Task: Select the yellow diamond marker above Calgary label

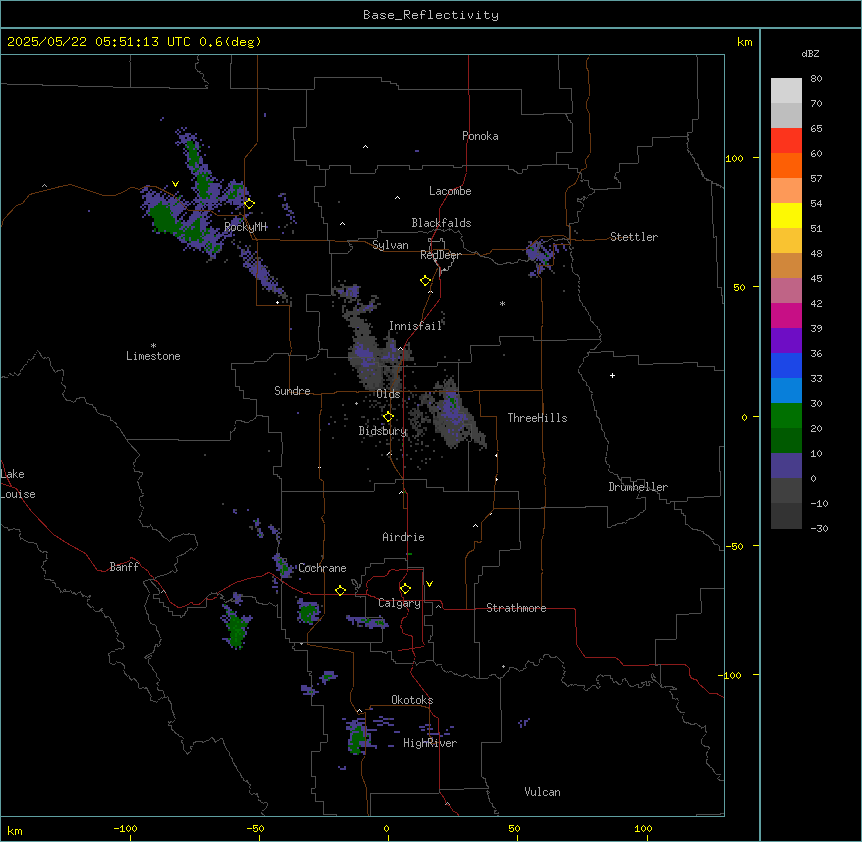Action: [x=405, y=589]
